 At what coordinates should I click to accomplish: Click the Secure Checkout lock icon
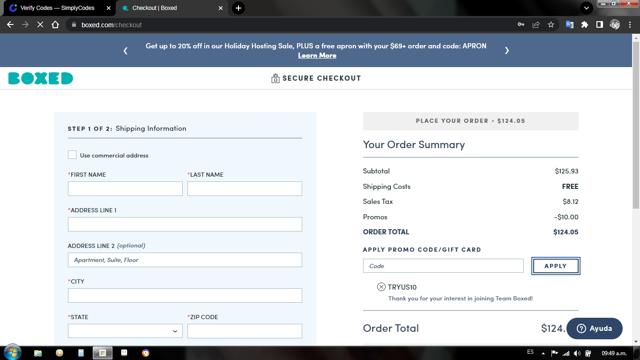point(275,78)
